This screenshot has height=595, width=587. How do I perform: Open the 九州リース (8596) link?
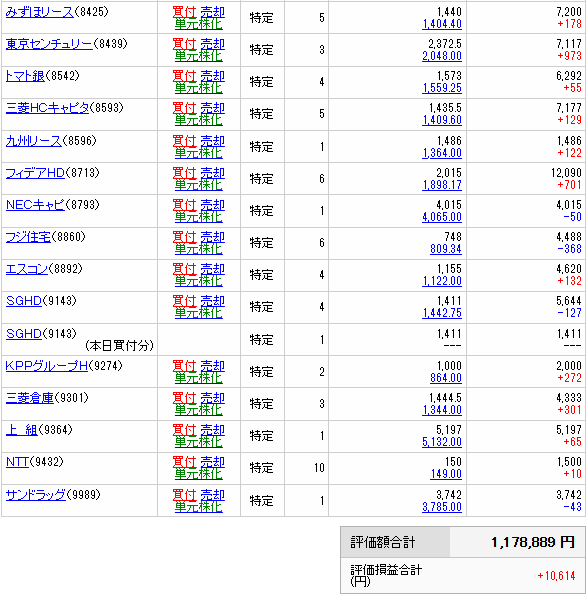(33, 141)
